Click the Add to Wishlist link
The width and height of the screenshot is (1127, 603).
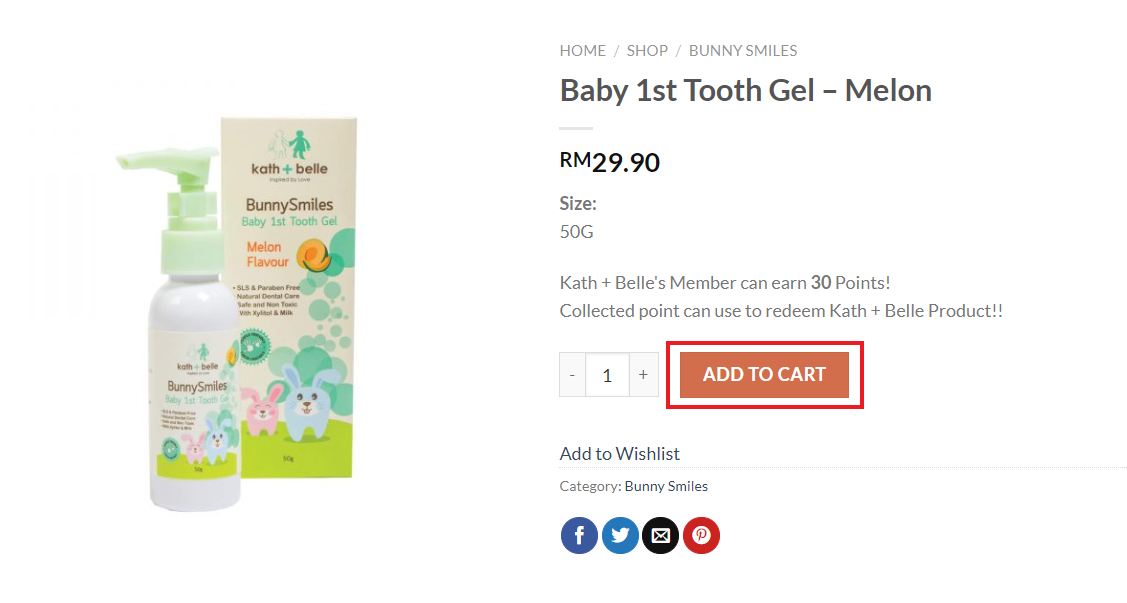pos(619,453)
